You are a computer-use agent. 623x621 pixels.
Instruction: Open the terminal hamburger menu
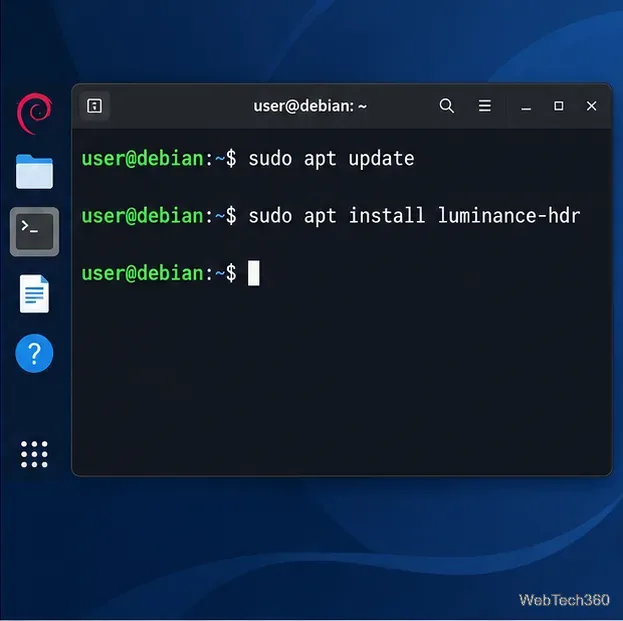[485, 106]
